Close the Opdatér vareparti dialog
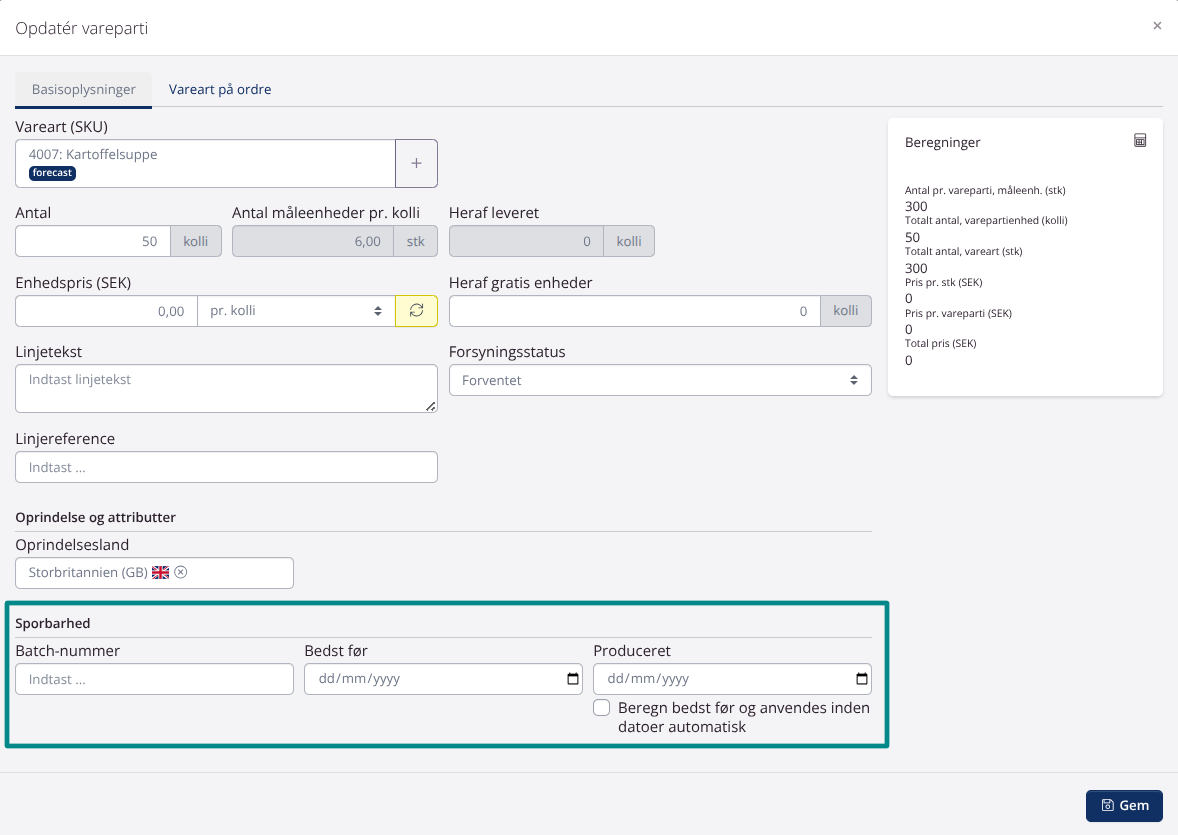 (x=1157, y=26)
